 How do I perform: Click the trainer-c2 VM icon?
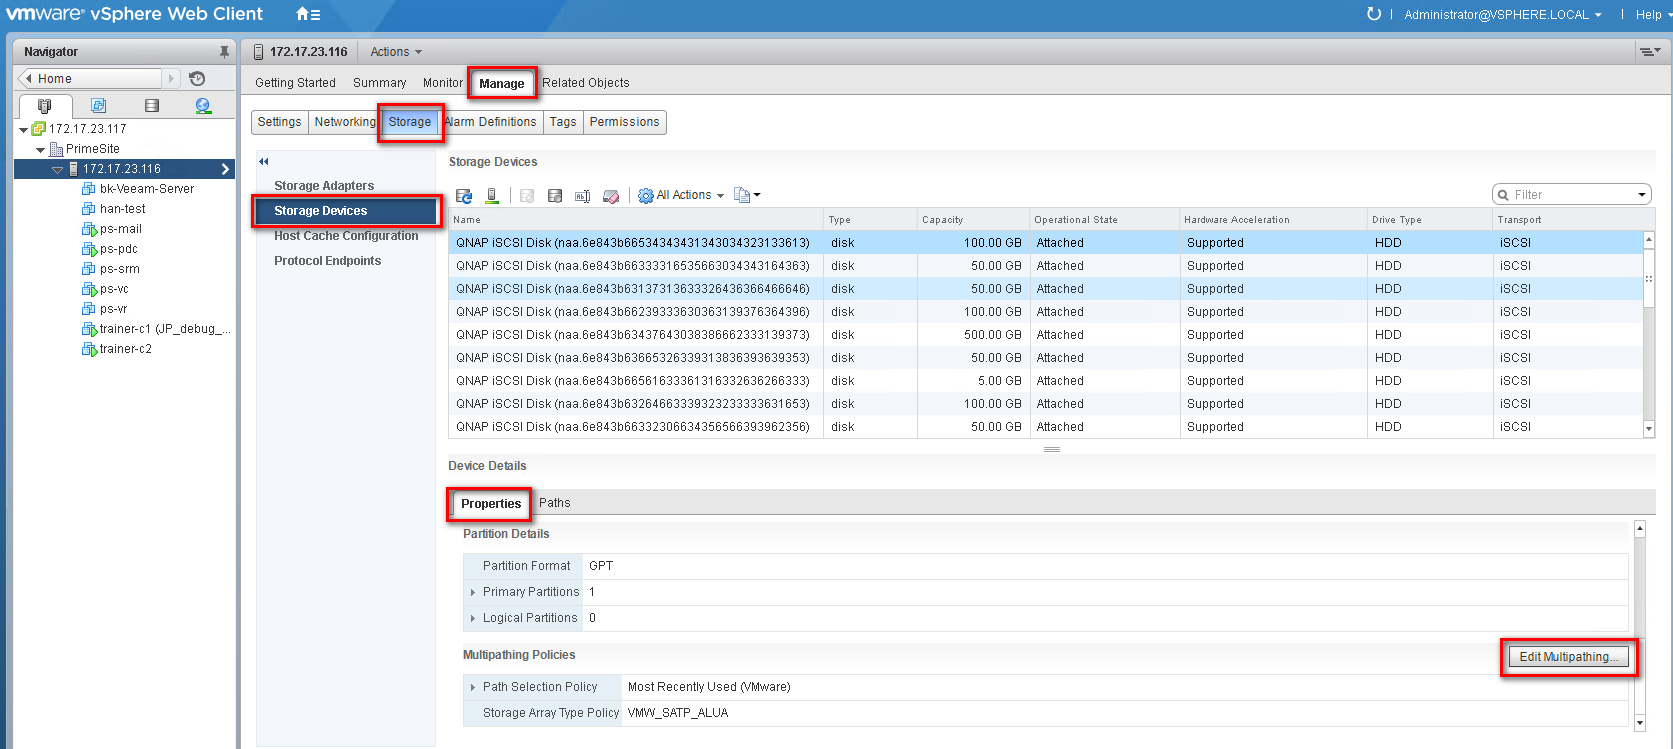[89, 349]
